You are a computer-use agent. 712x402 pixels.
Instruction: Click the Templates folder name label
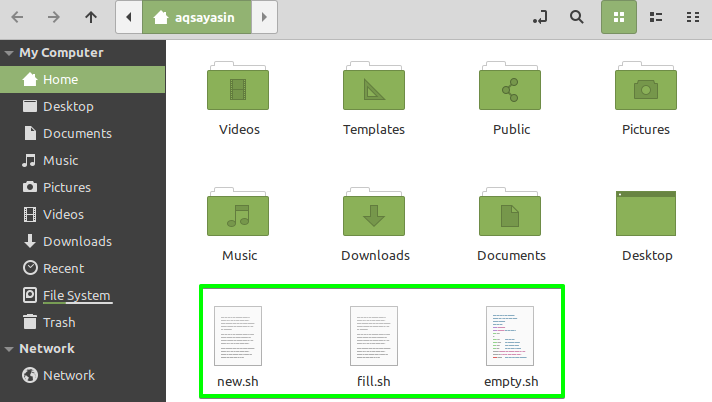click(x=374, y=129)
